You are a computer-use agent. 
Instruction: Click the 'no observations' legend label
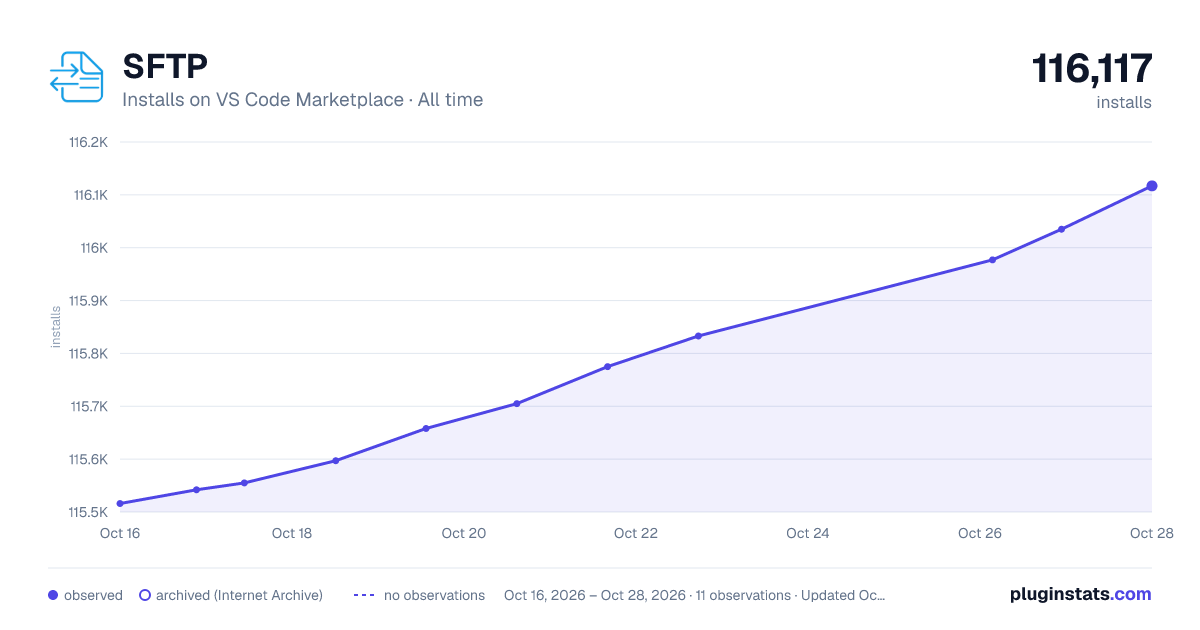(434, 595)
